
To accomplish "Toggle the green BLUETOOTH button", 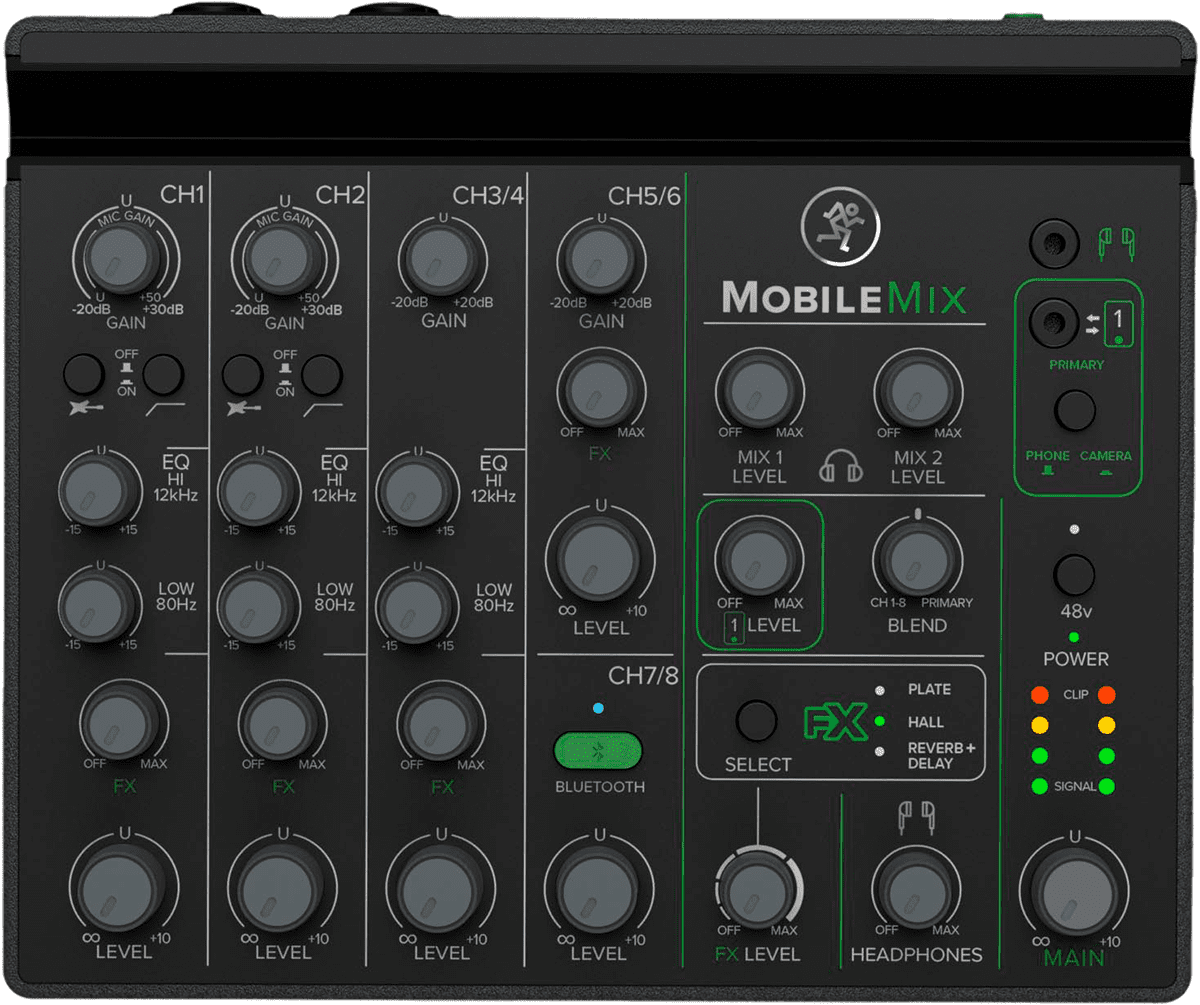I will (598, 753).
